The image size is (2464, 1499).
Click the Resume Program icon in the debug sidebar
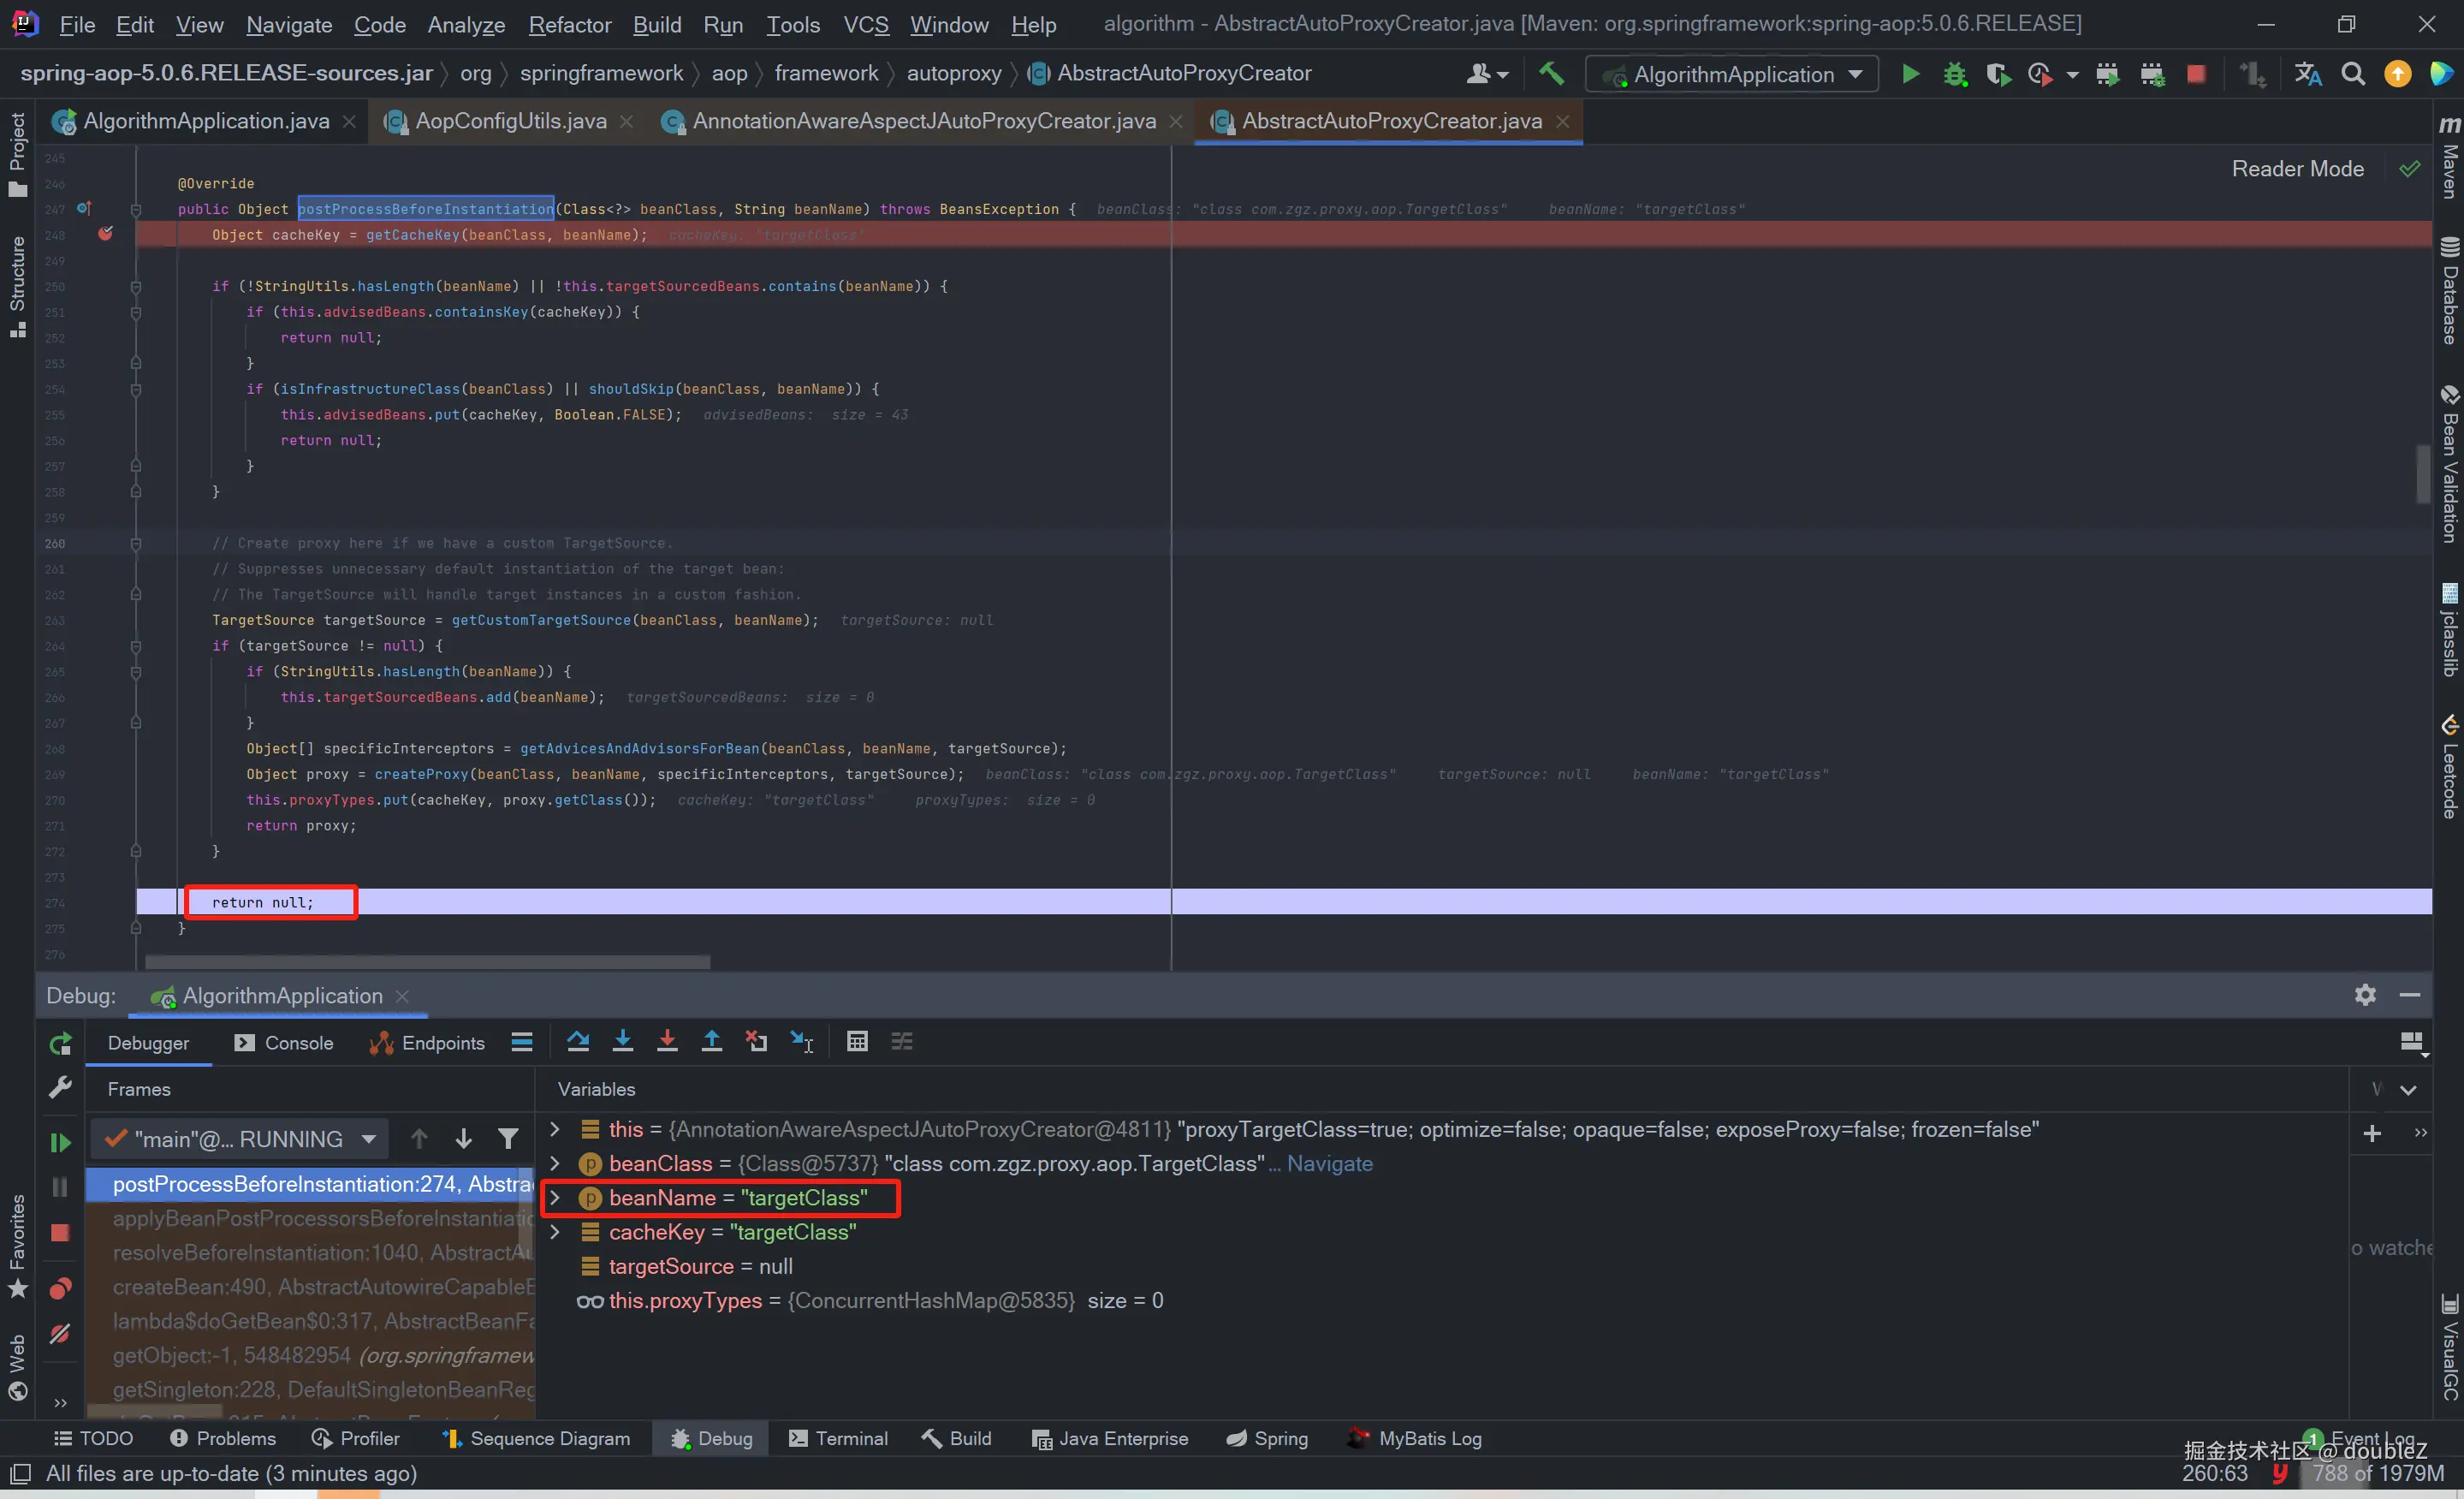[60, 1142]
